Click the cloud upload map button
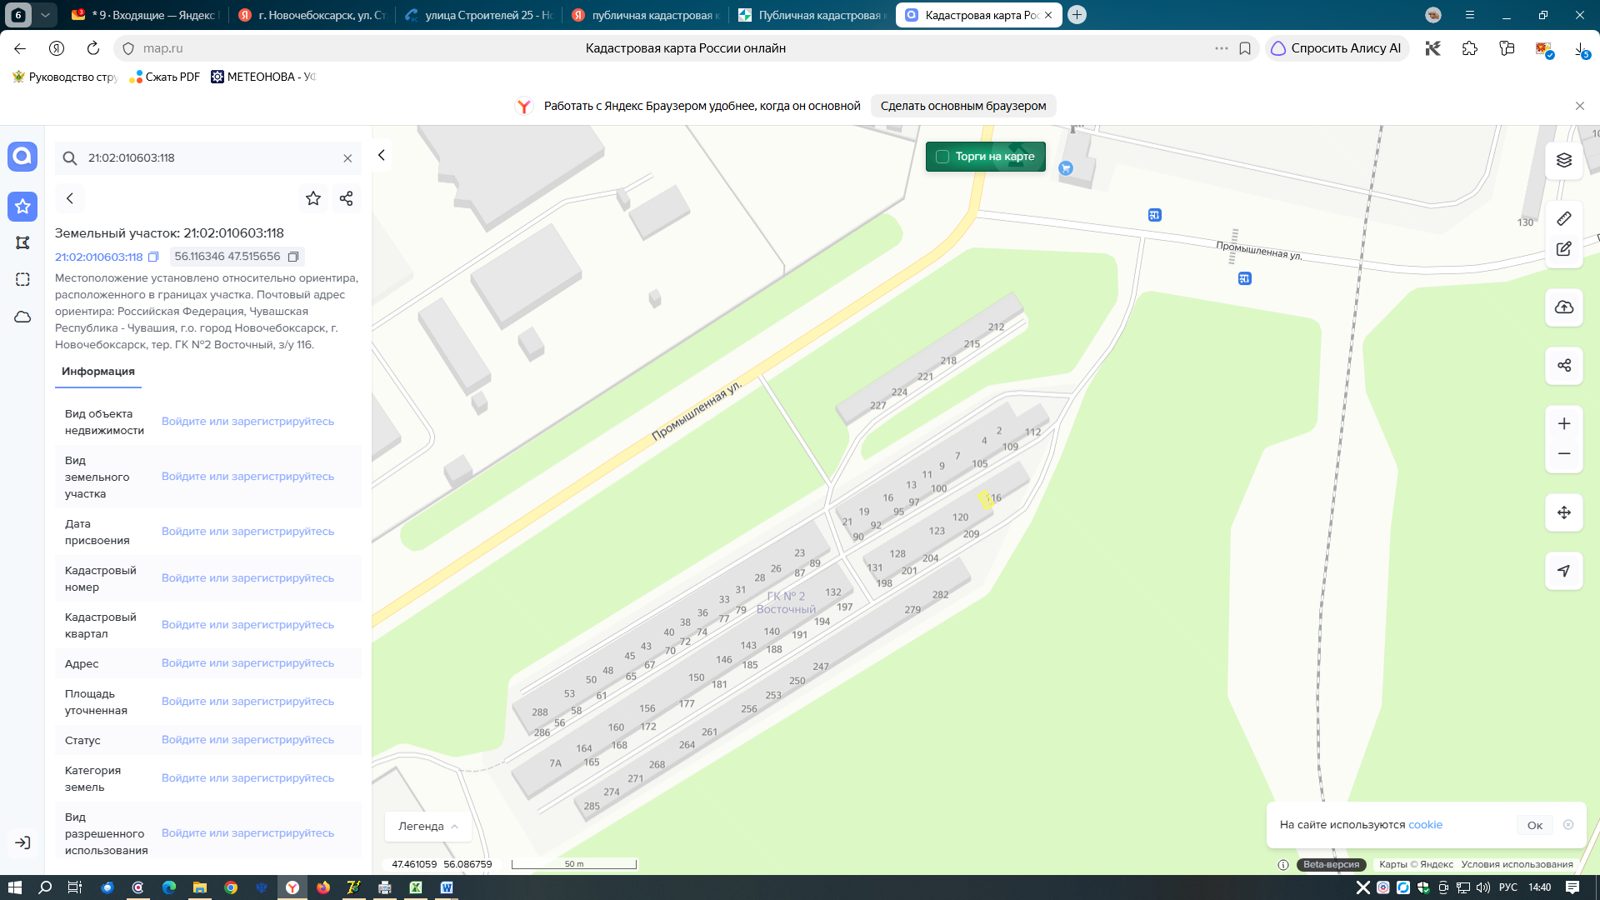The height and width of the screenshot is (900, 1600). point(1564,307)
